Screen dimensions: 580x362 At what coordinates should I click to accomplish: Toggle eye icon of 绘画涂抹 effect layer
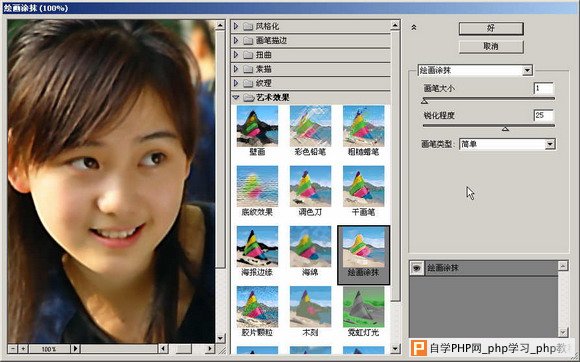417,268
